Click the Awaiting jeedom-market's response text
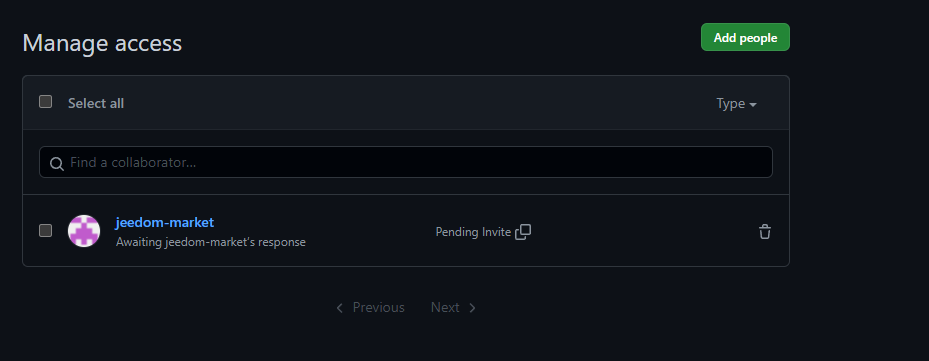The image size is (929, 361). click(x=211, y=242)
